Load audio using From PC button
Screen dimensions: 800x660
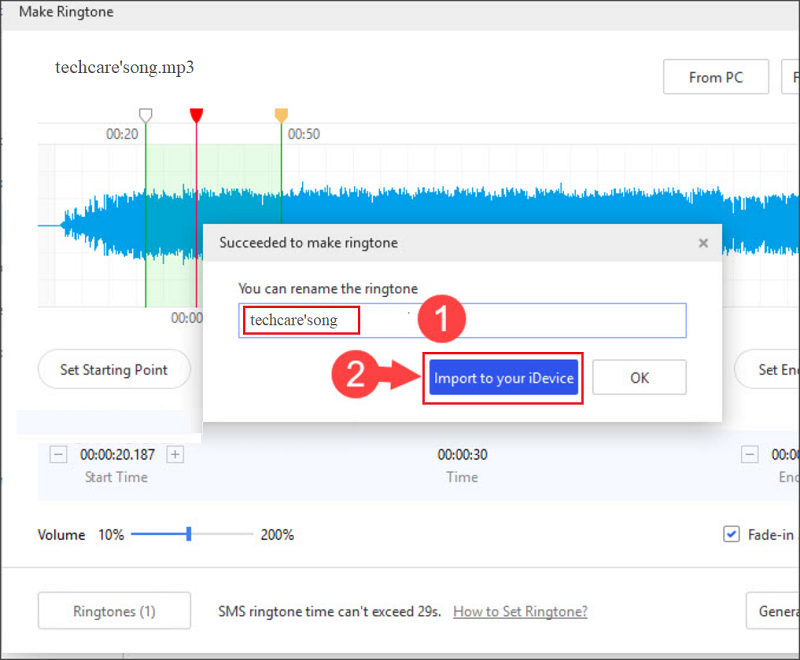click(x=715, y=77)
